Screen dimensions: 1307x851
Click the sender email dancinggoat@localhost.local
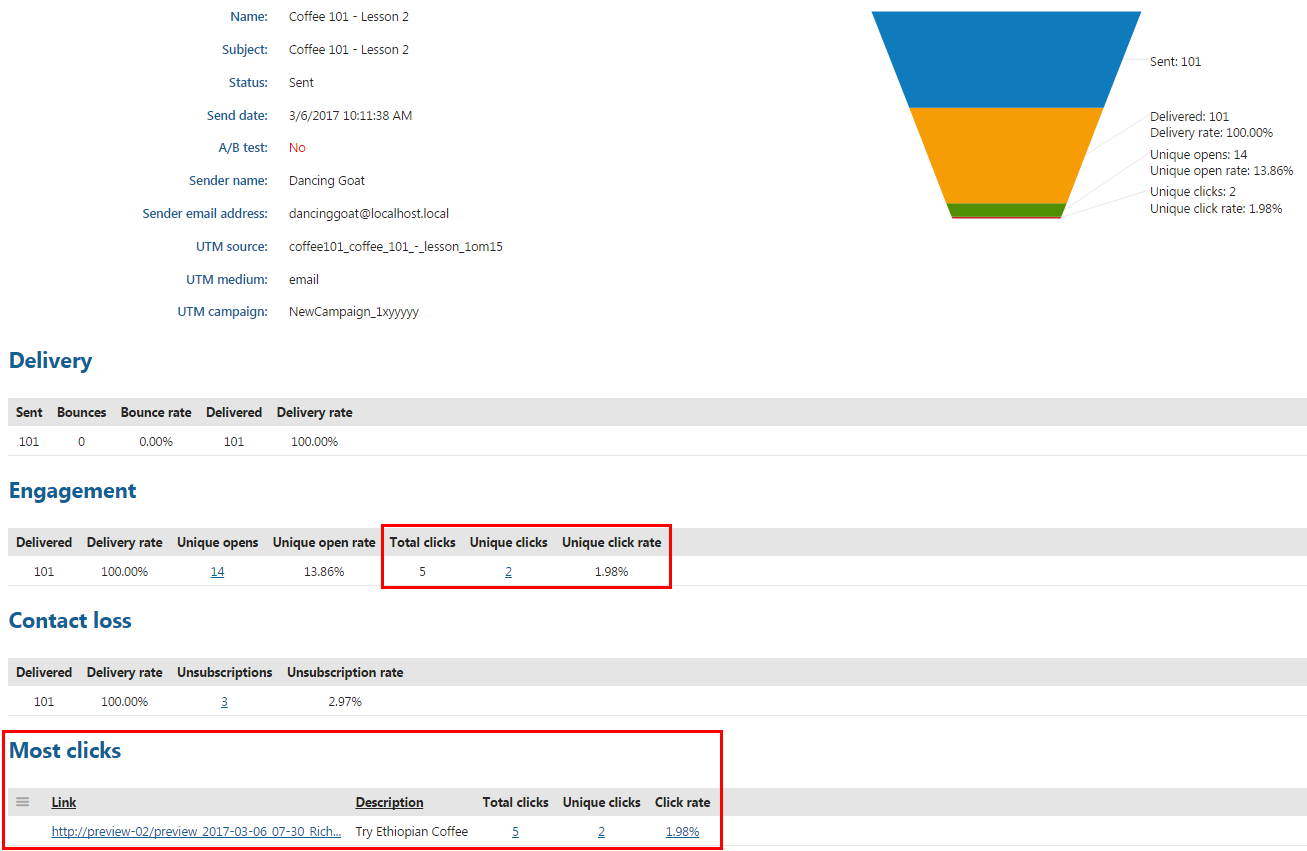(x=368, y=213)
